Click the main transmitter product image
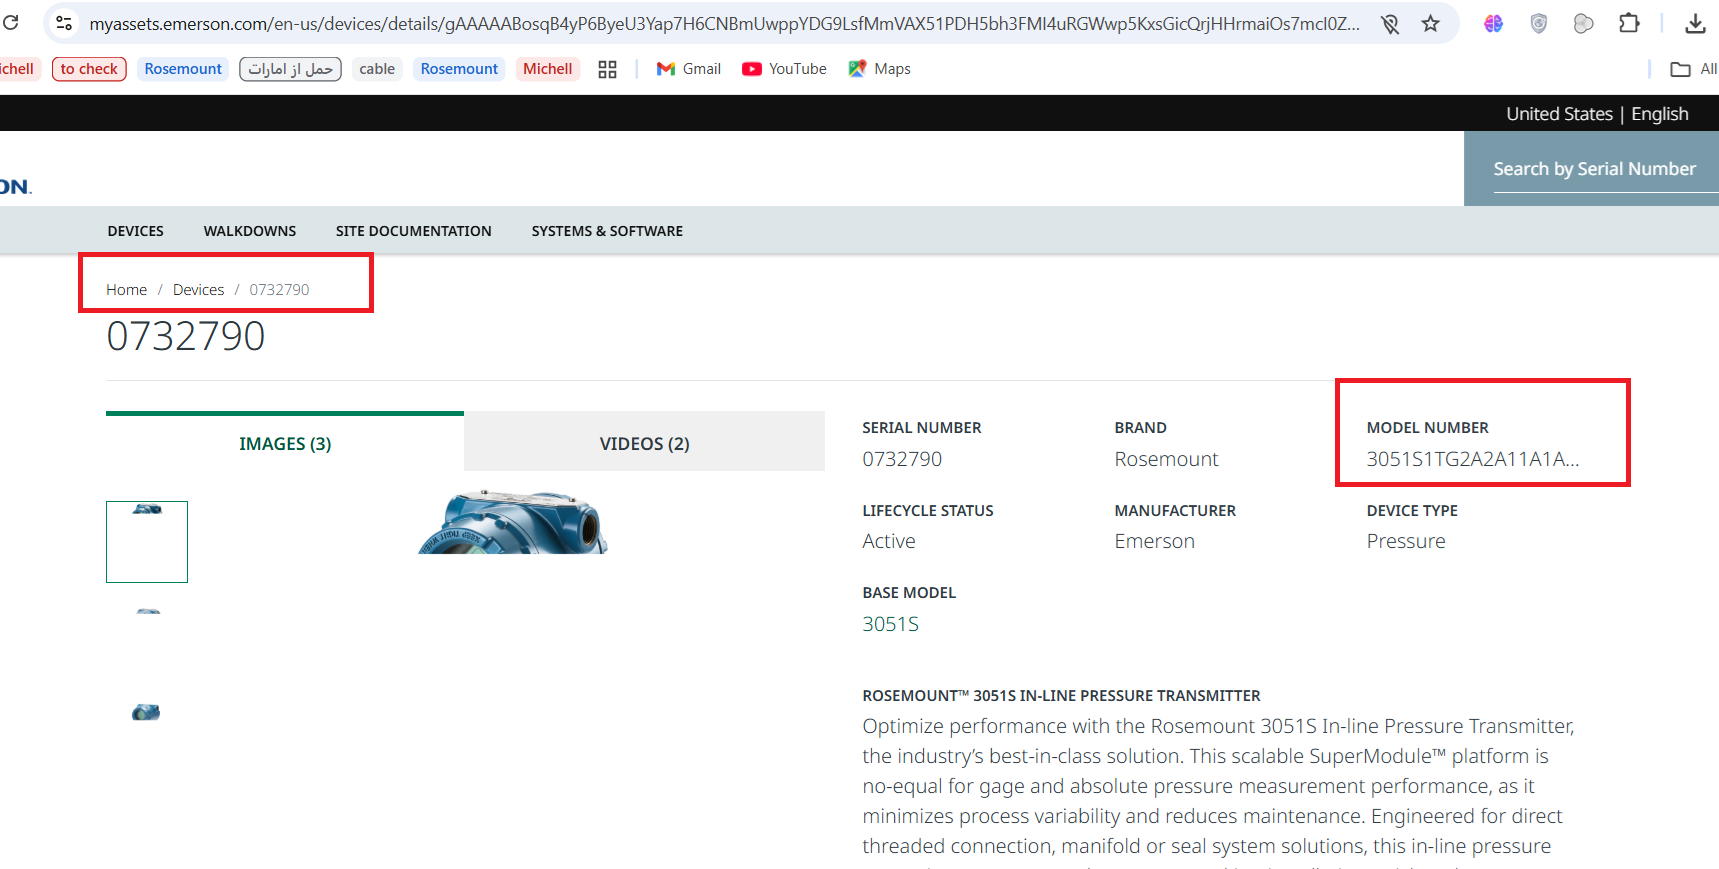 pyautogui.click(x=513, y=522)
